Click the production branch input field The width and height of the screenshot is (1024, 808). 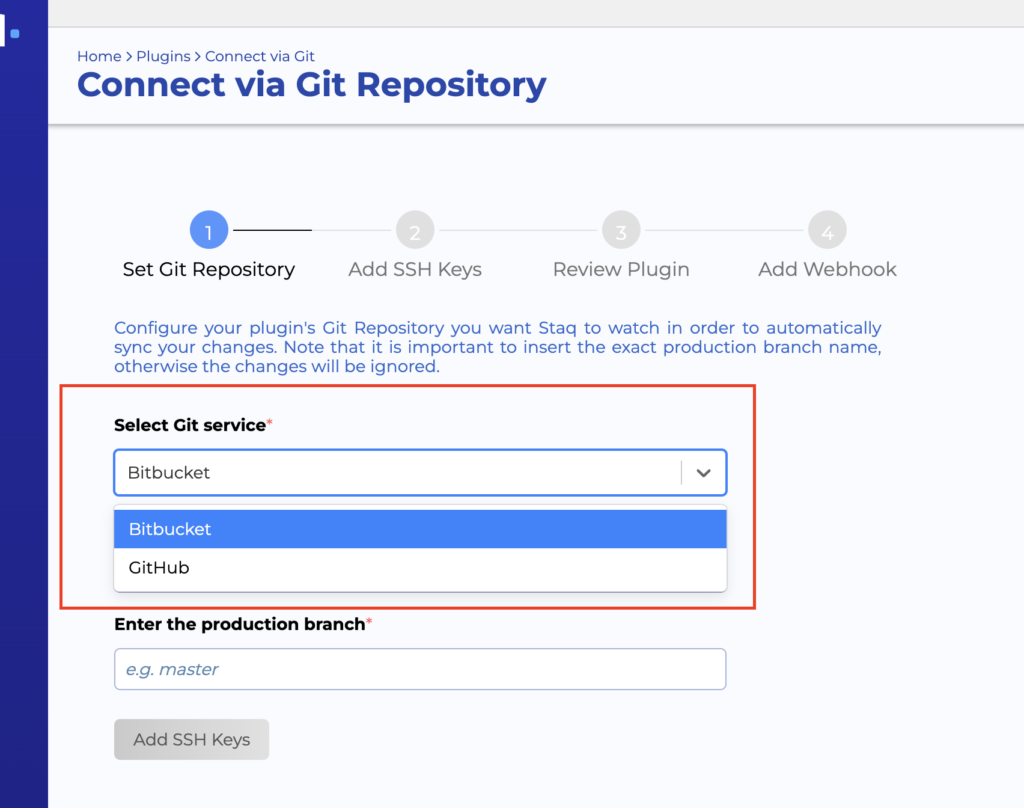click(420, 669)
